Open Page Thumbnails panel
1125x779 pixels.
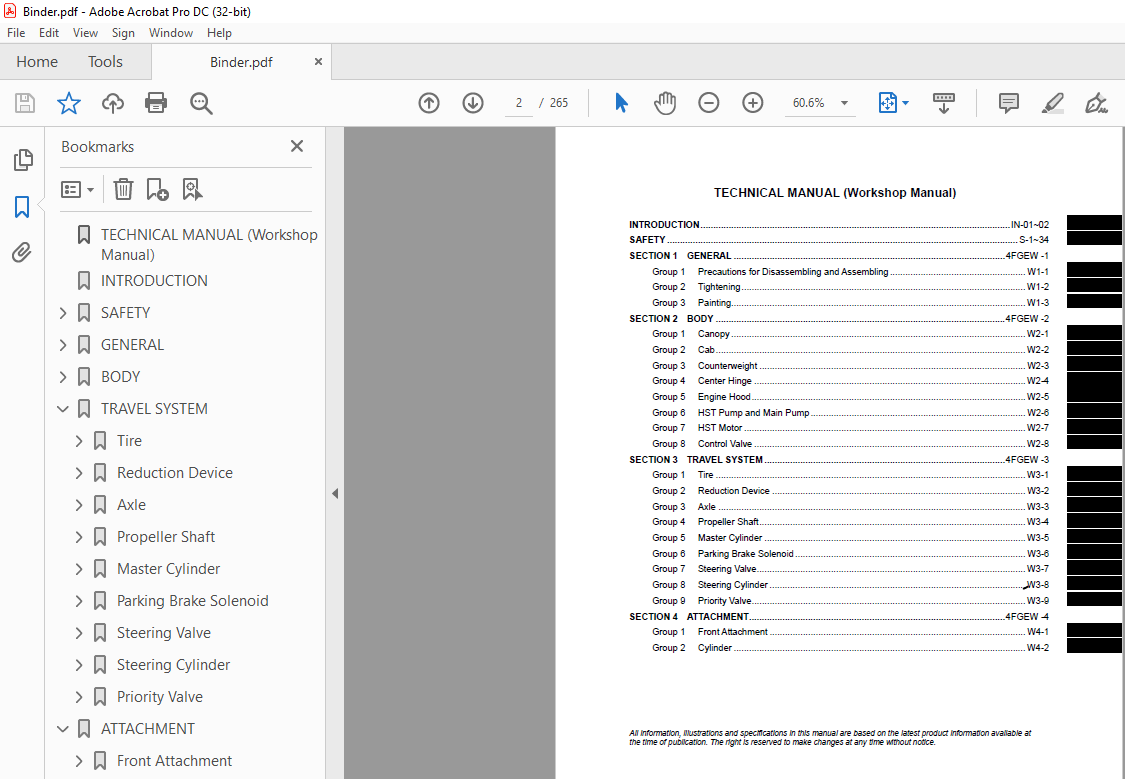pyautogui.click(x=23, y=160)
